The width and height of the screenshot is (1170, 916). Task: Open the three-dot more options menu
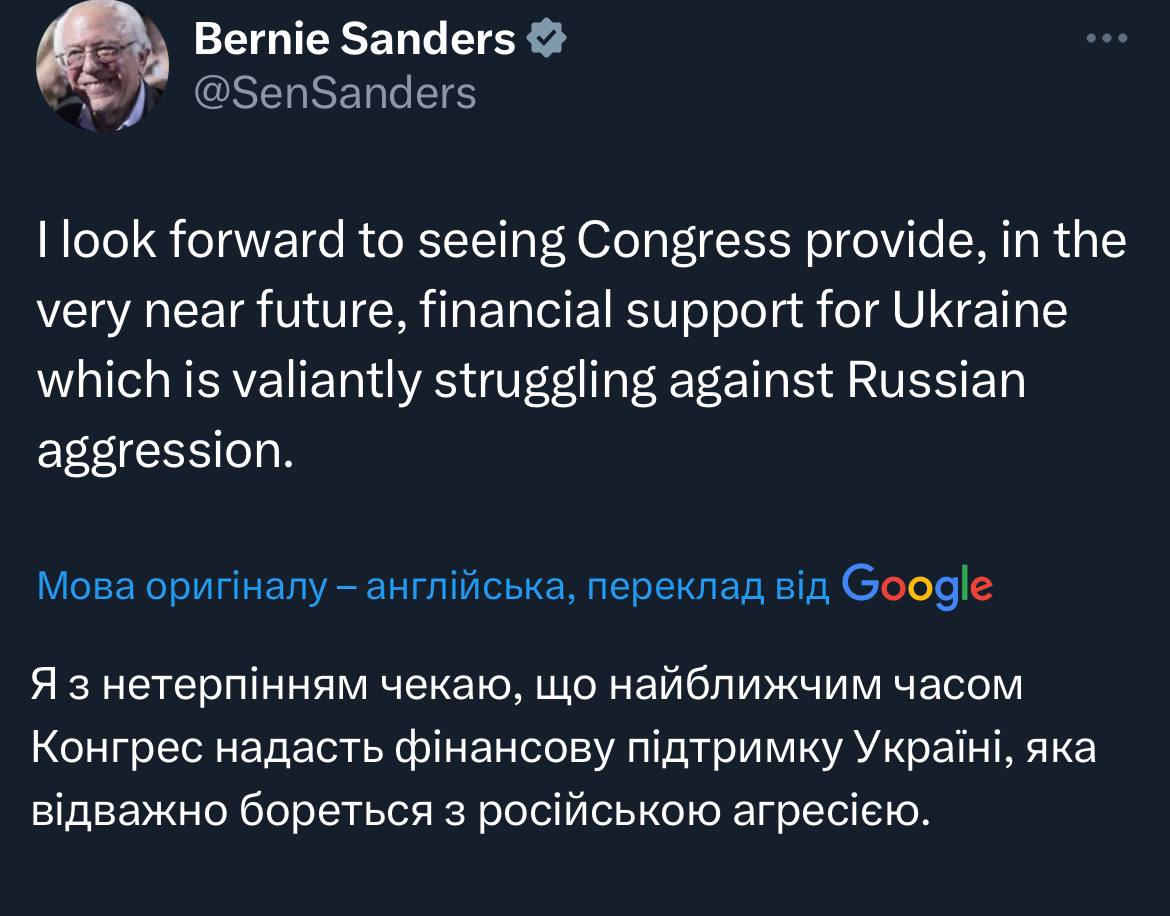(x=1107, y=39)
